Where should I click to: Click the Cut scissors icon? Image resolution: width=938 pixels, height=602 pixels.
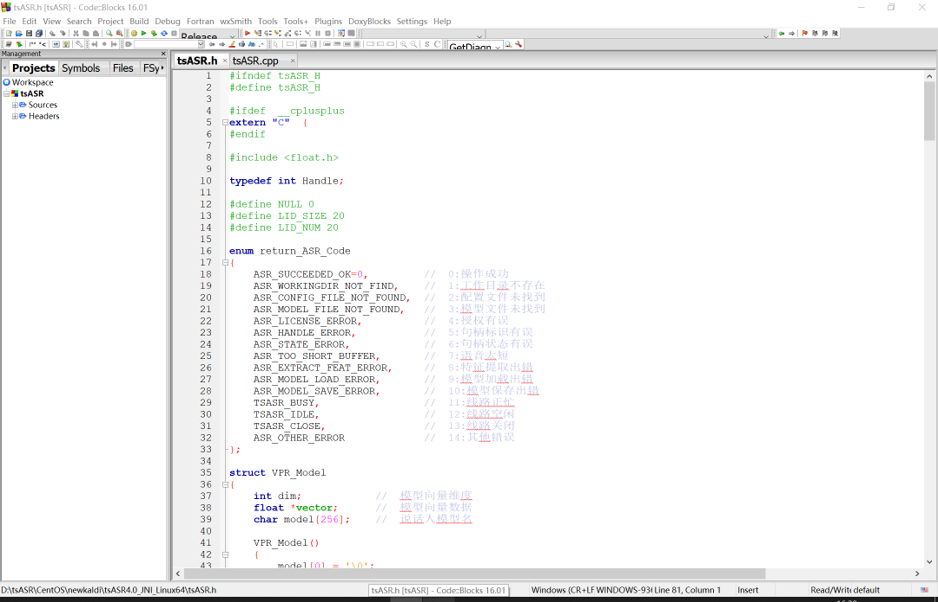pyautogui.click(x=75, y=34)
